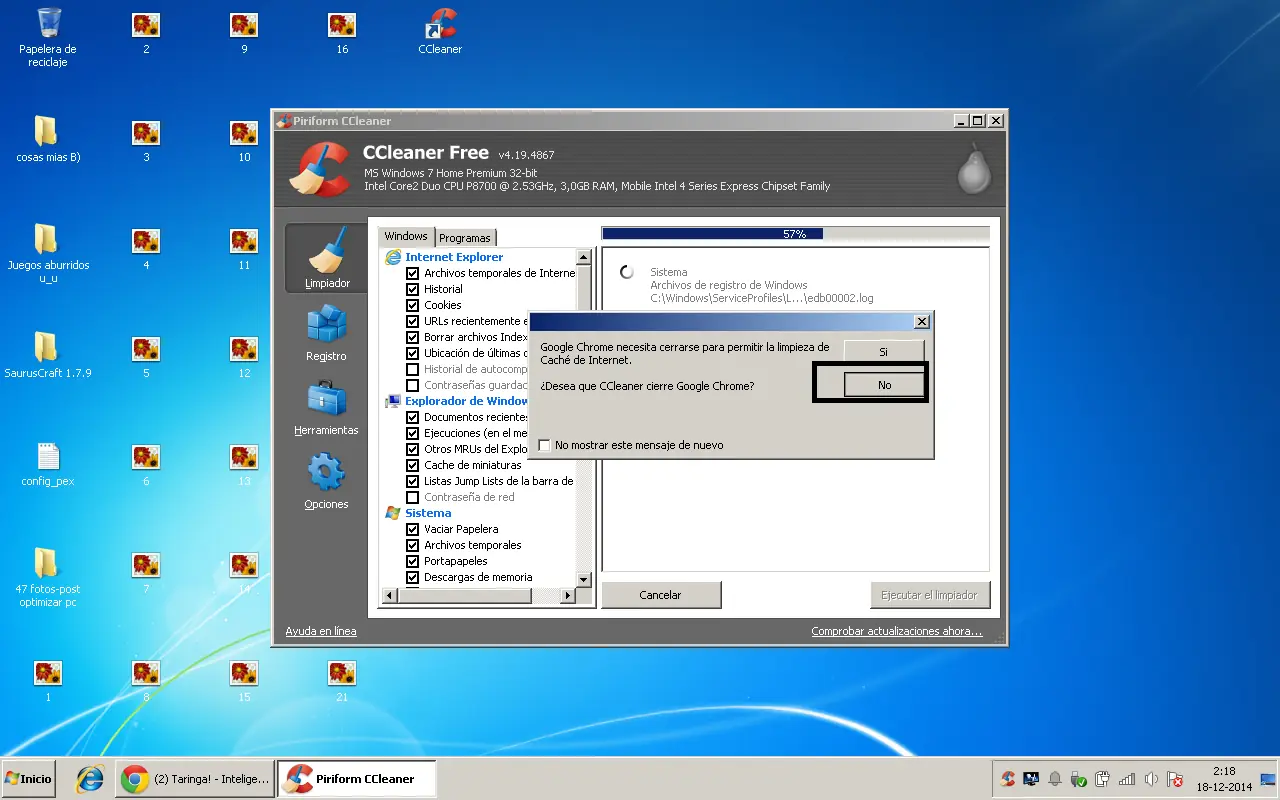
Task: Select the desktop image file named 10
Action: point(244,132)
